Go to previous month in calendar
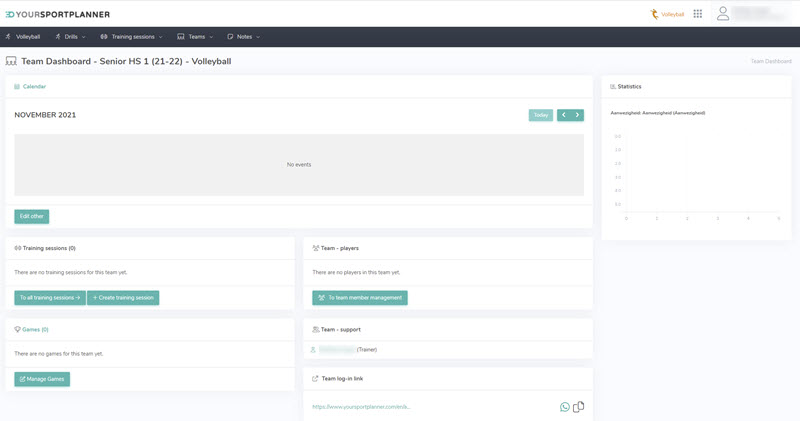The height and width of the screenshot is (421, 800). (564, 115)
